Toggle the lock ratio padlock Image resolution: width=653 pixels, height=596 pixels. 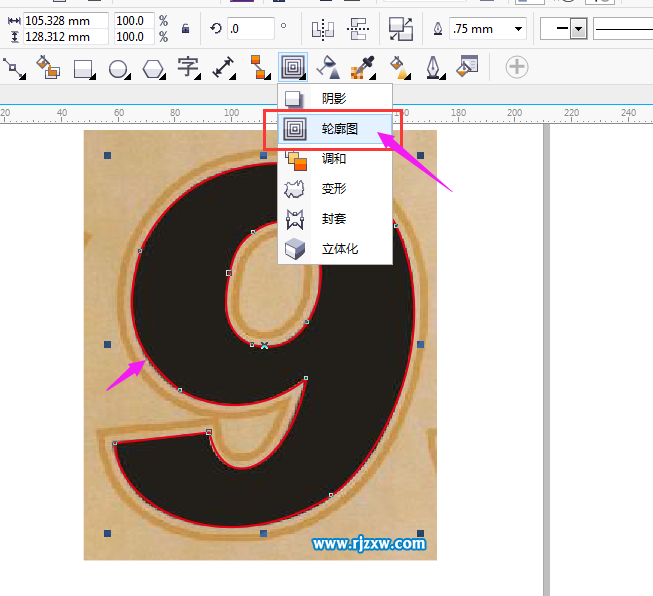[185, 28]
